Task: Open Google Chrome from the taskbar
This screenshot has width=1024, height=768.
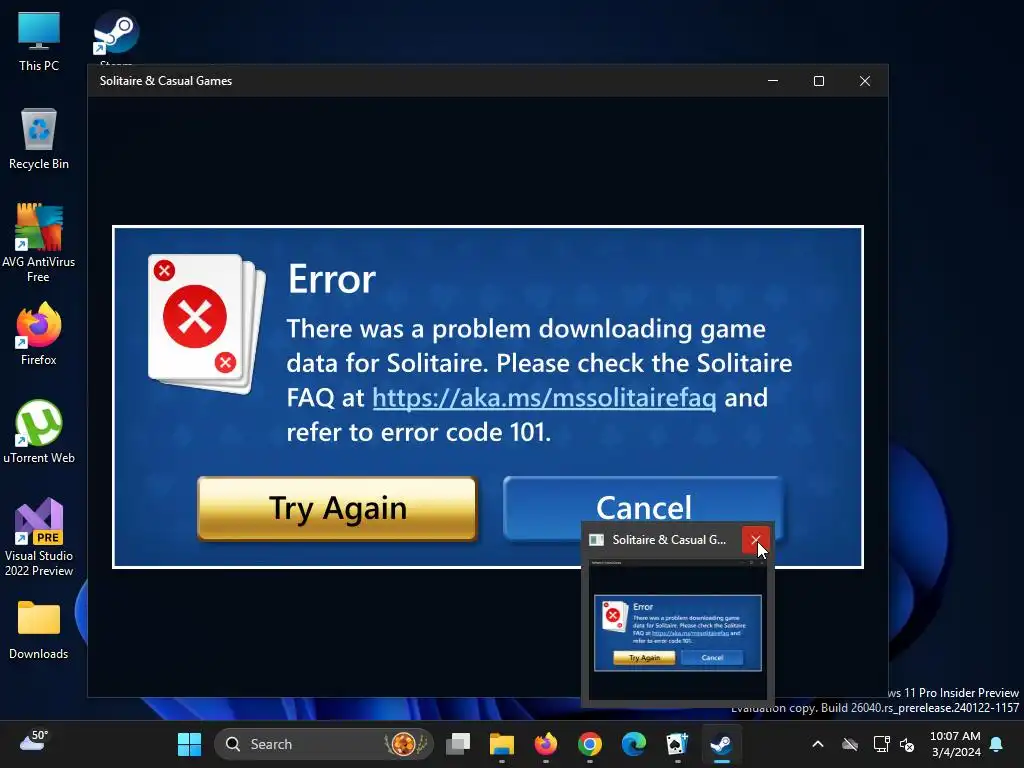Action: (x=590, y=744)
